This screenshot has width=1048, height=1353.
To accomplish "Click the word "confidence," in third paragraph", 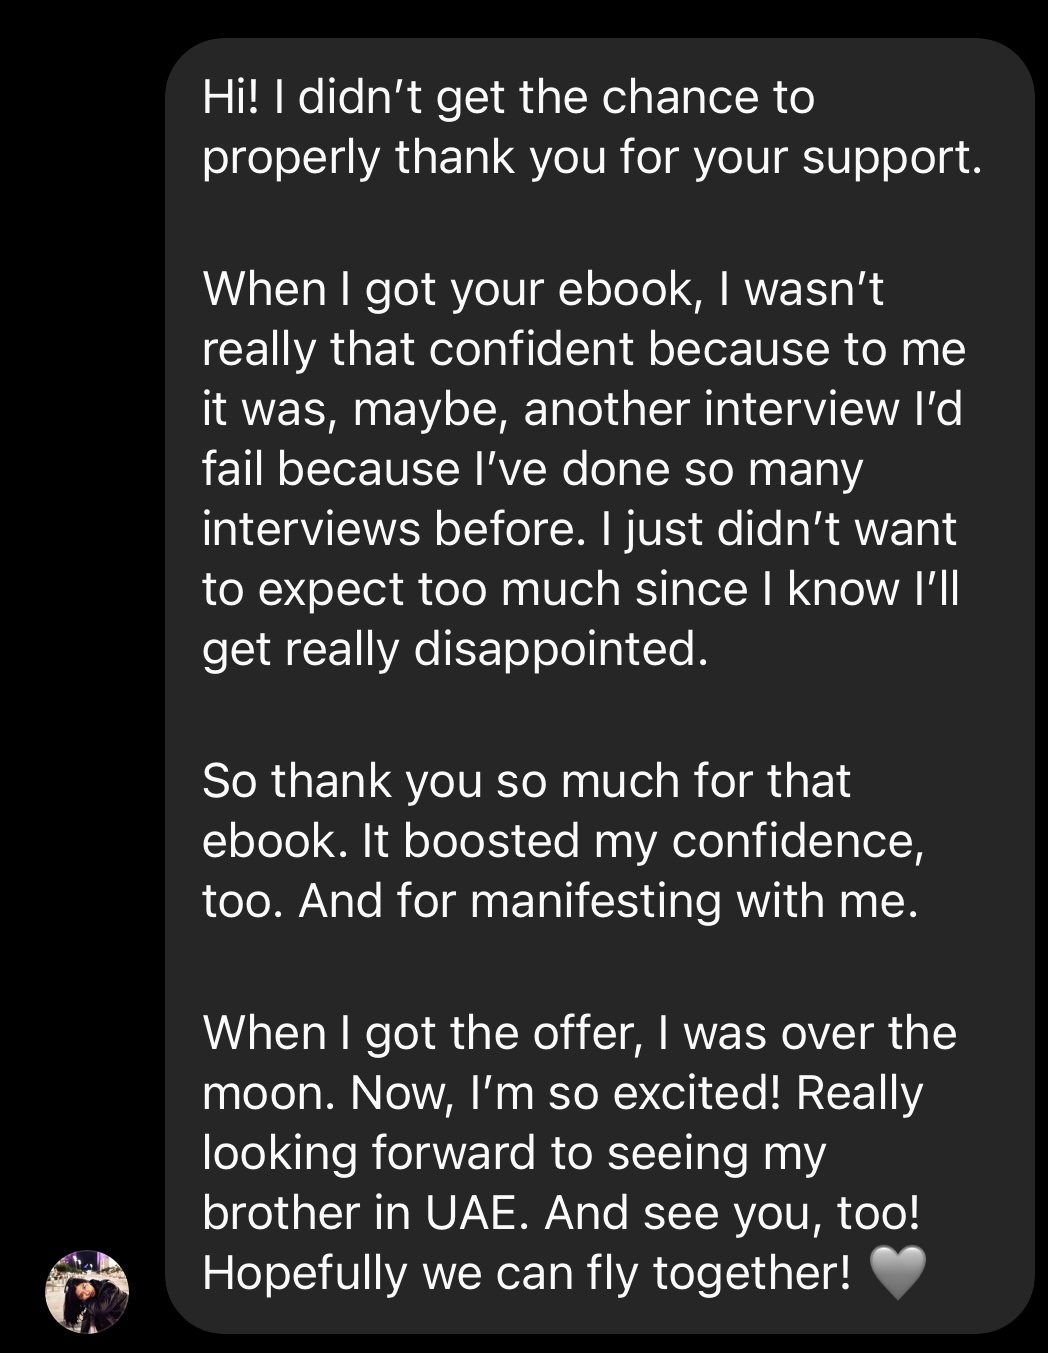I will (x=798, y=841).
